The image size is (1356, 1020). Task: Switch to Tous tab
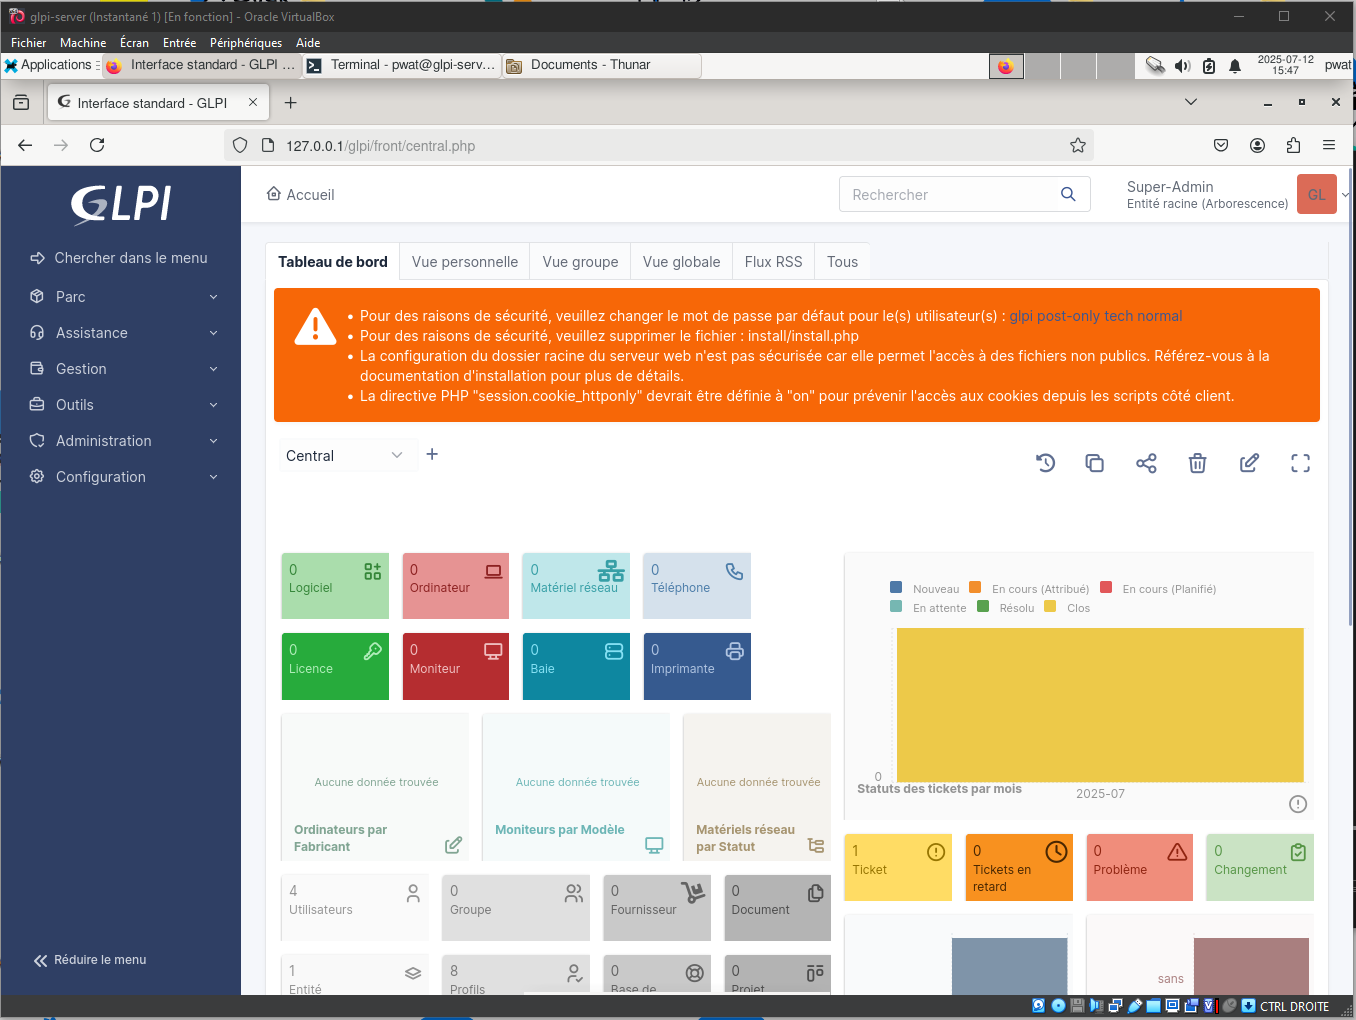[842, 262]
